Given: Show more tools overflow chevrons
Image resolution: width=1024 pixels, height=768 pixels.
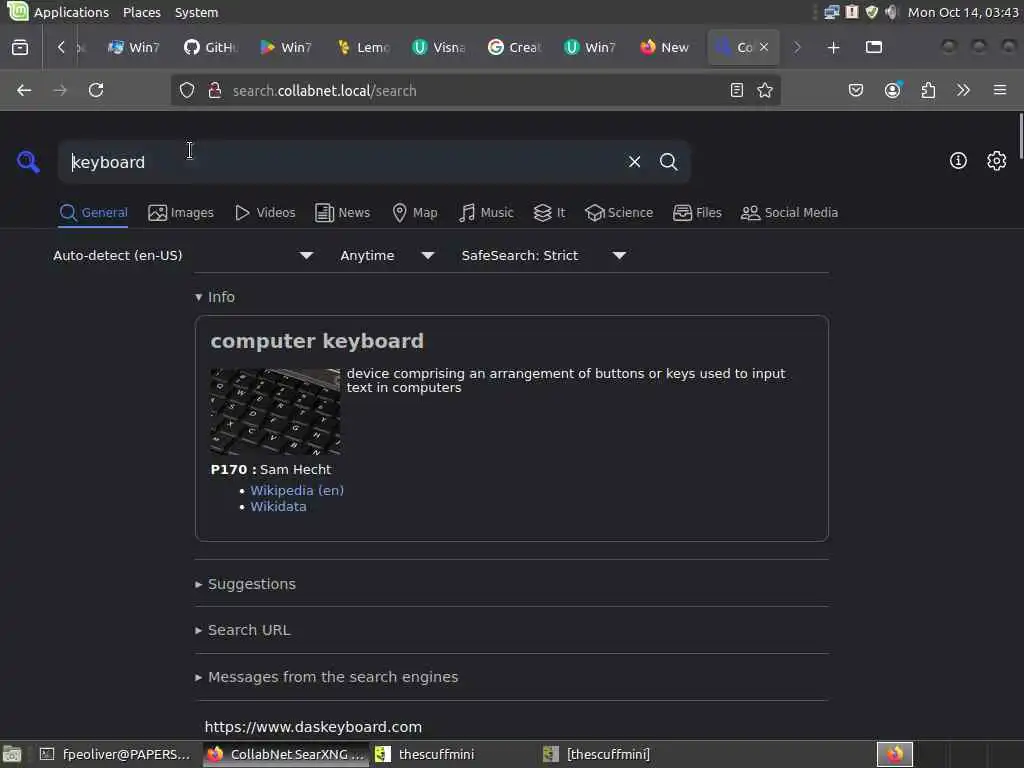Looking at the screenshot, I should point(963,90).
